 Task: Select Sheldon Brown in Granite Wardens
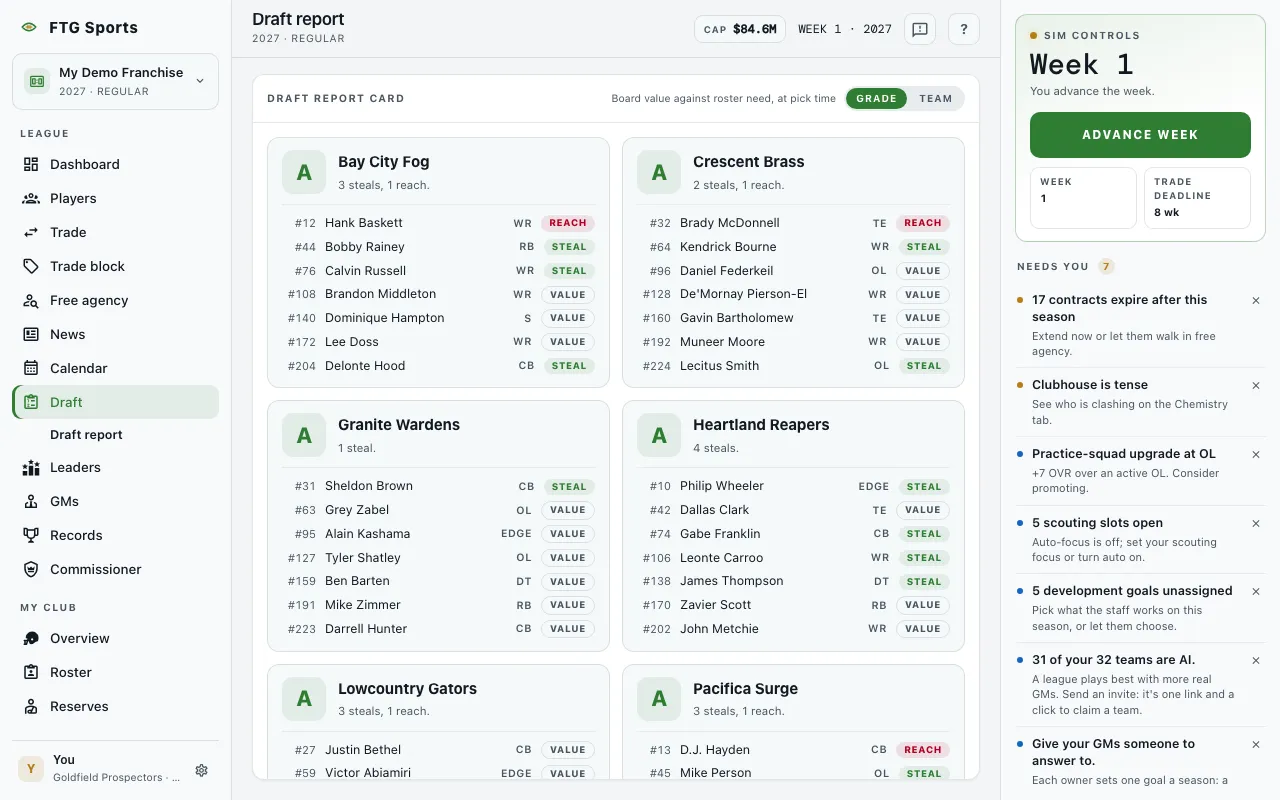pyautogui.click(x=438, y=486)
